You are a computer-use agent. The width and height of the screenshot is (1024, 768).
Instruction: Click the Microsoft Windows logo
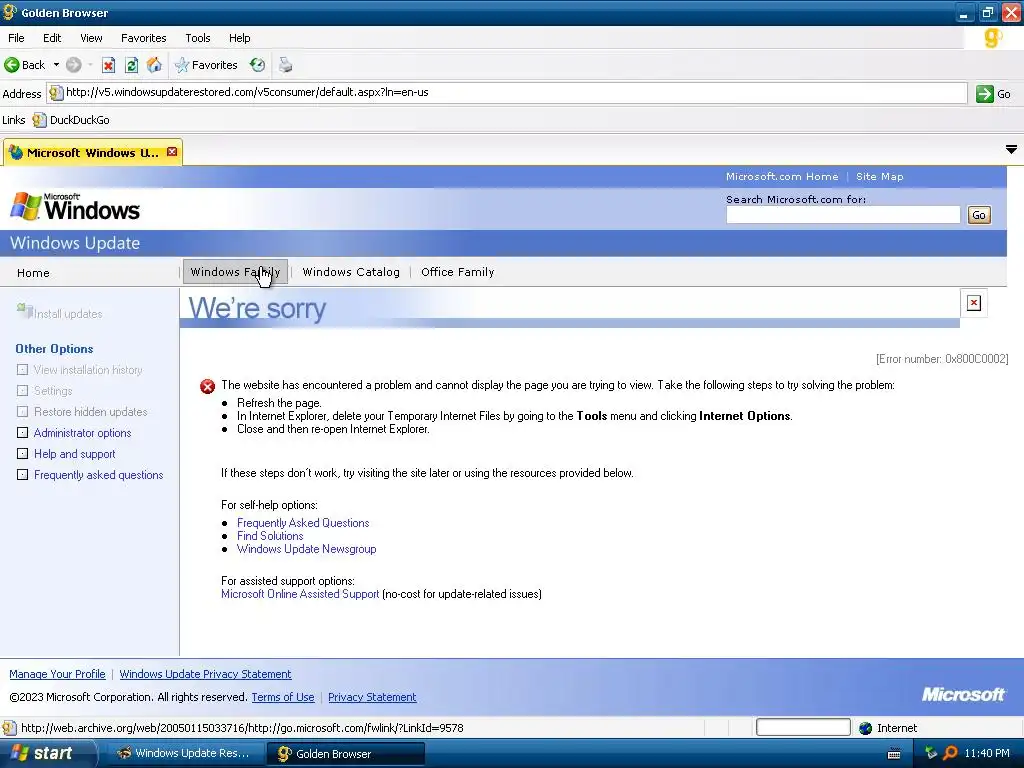pos(75,206)
